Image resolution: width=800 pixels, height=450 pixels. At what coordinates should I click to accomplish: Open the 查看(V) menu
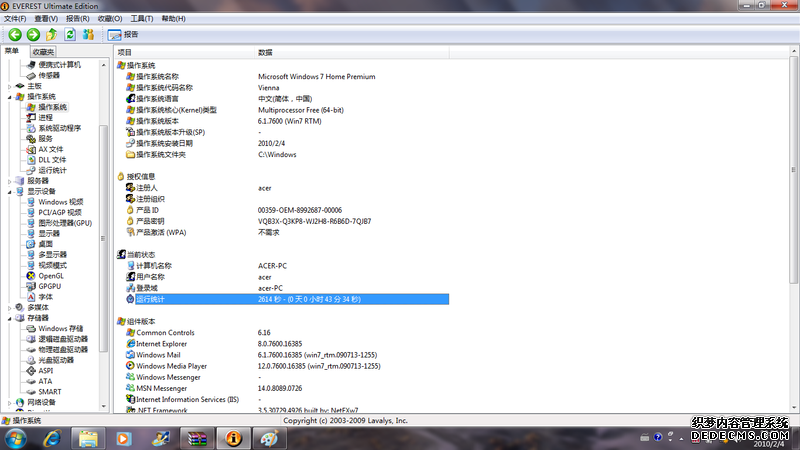click(46, 18)
